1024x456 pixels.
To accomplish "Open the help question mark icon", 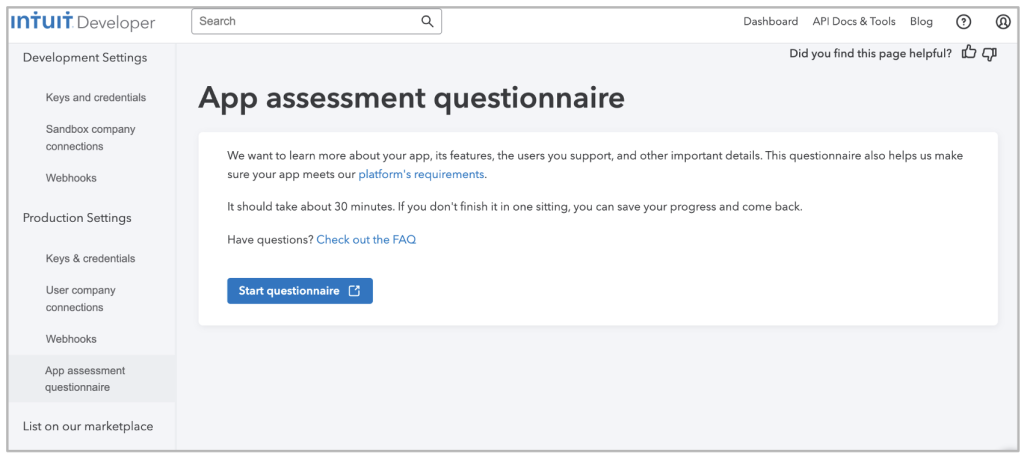I will [963, 22].
